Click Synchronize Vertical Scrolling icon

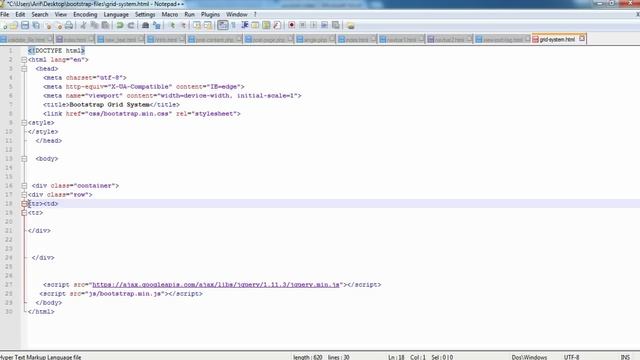[197, 25]
